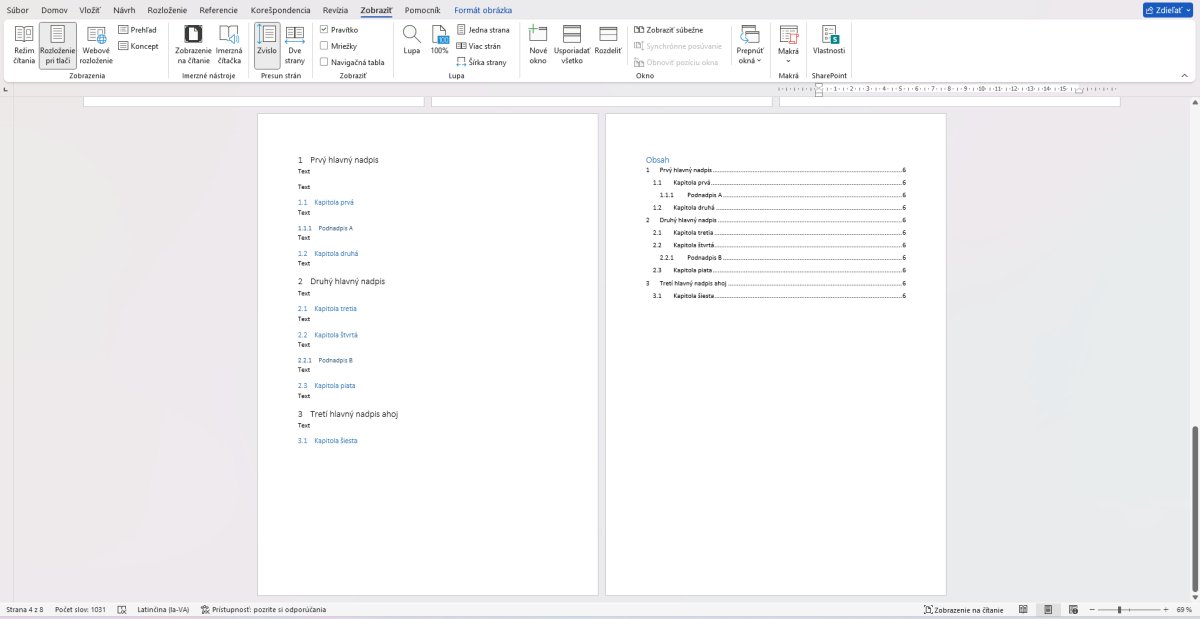Screen dimensions: 1200x619
Task: Open the Rozloženie tab
Action: pyautogui.click(x=167, y=9)
